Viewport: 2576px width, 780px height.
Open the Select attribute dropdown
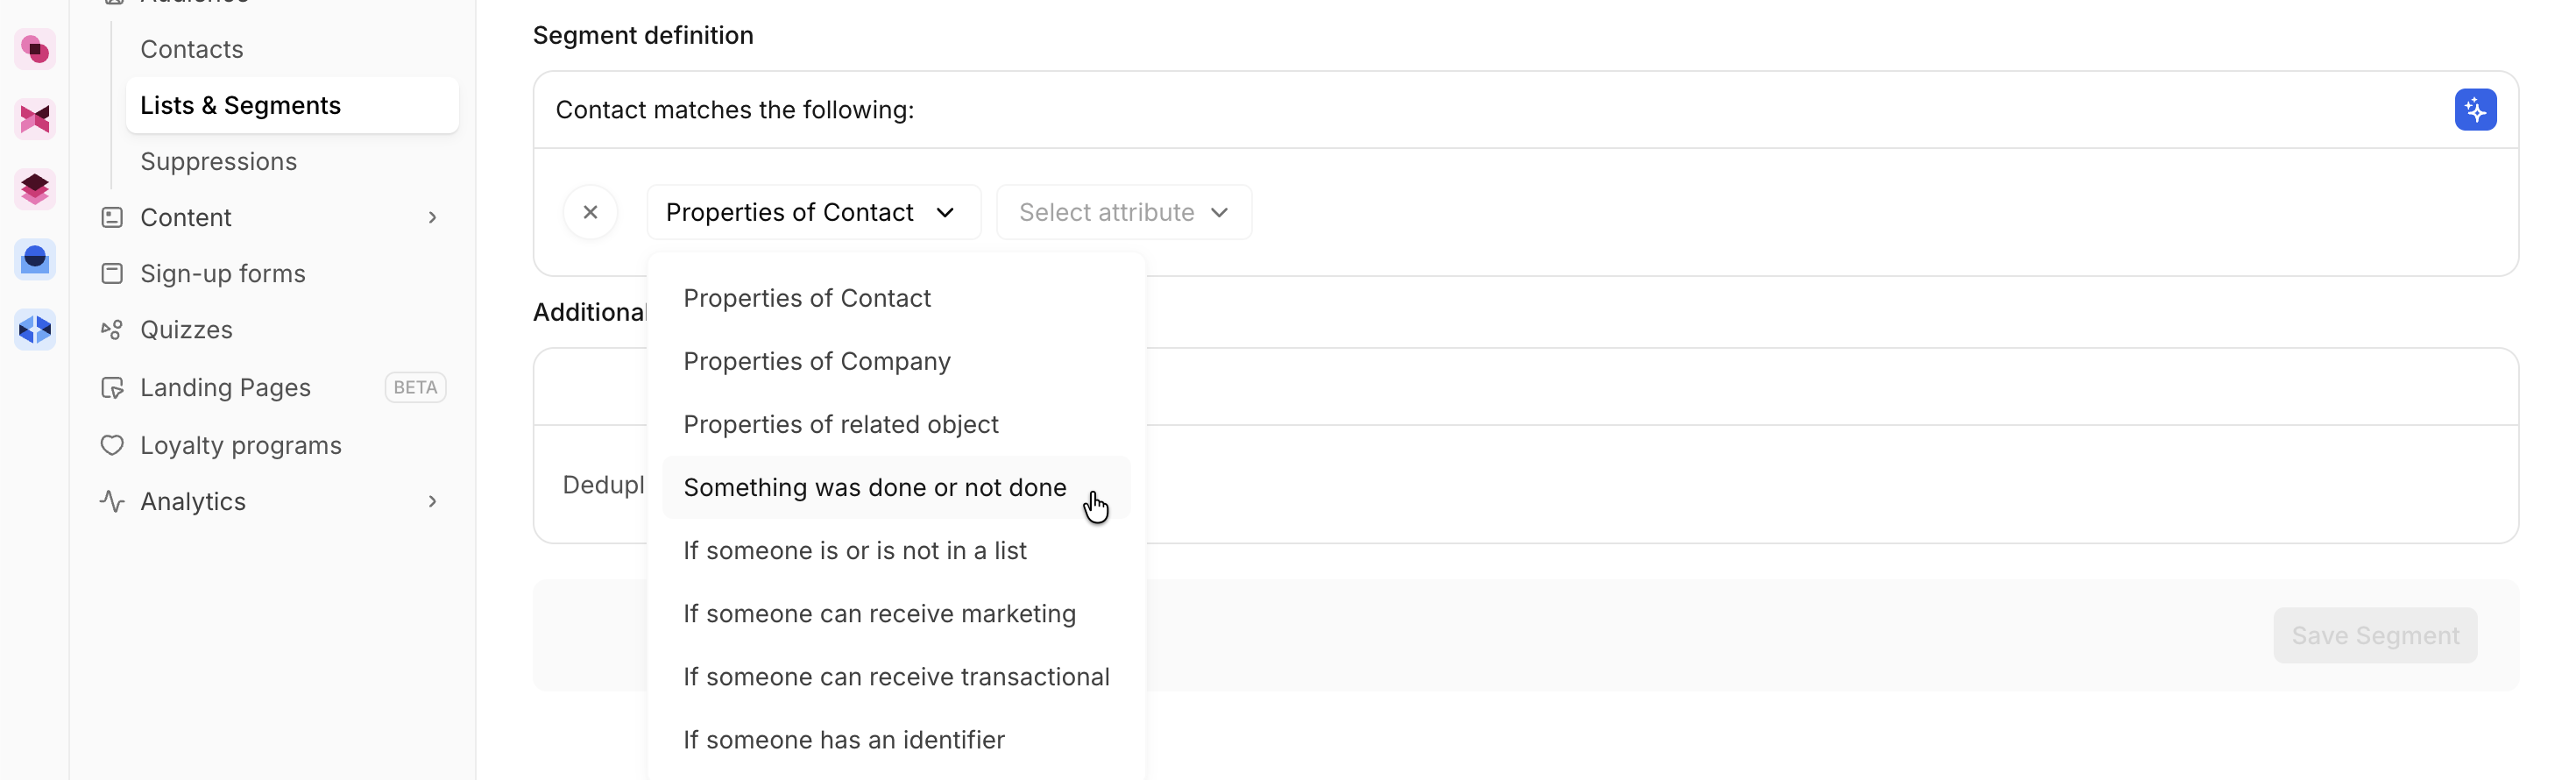(1123, 212)
